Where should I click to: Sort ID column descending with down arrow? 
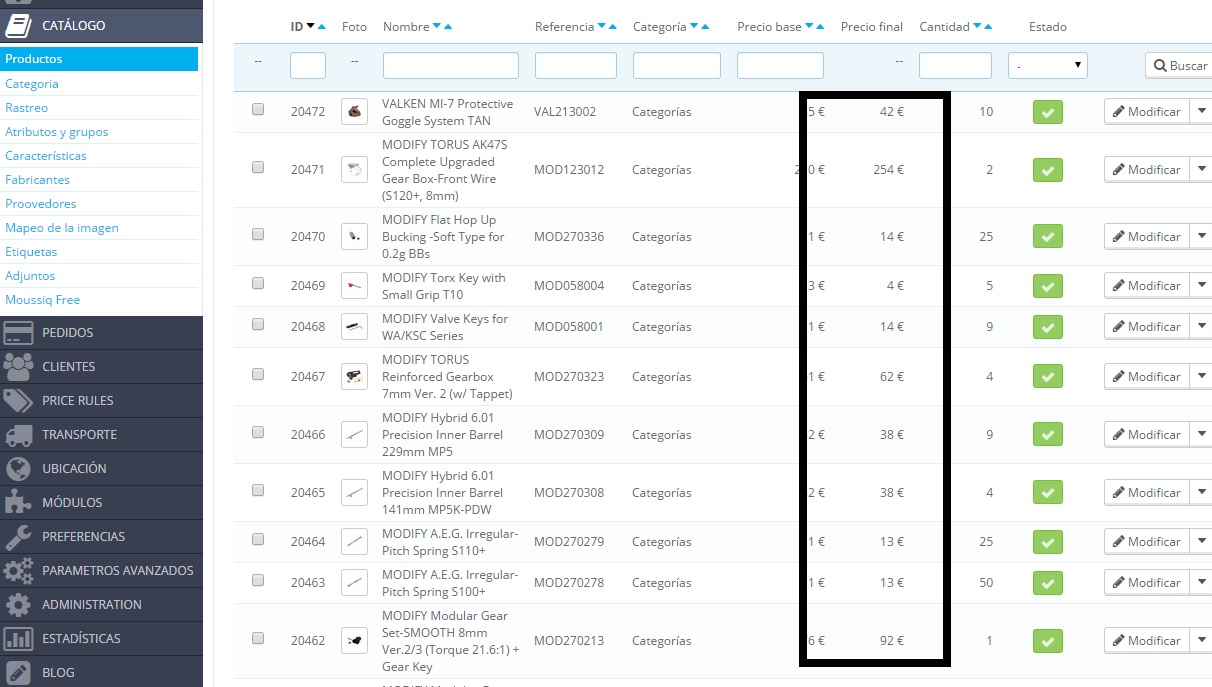[x=311, y=27]
